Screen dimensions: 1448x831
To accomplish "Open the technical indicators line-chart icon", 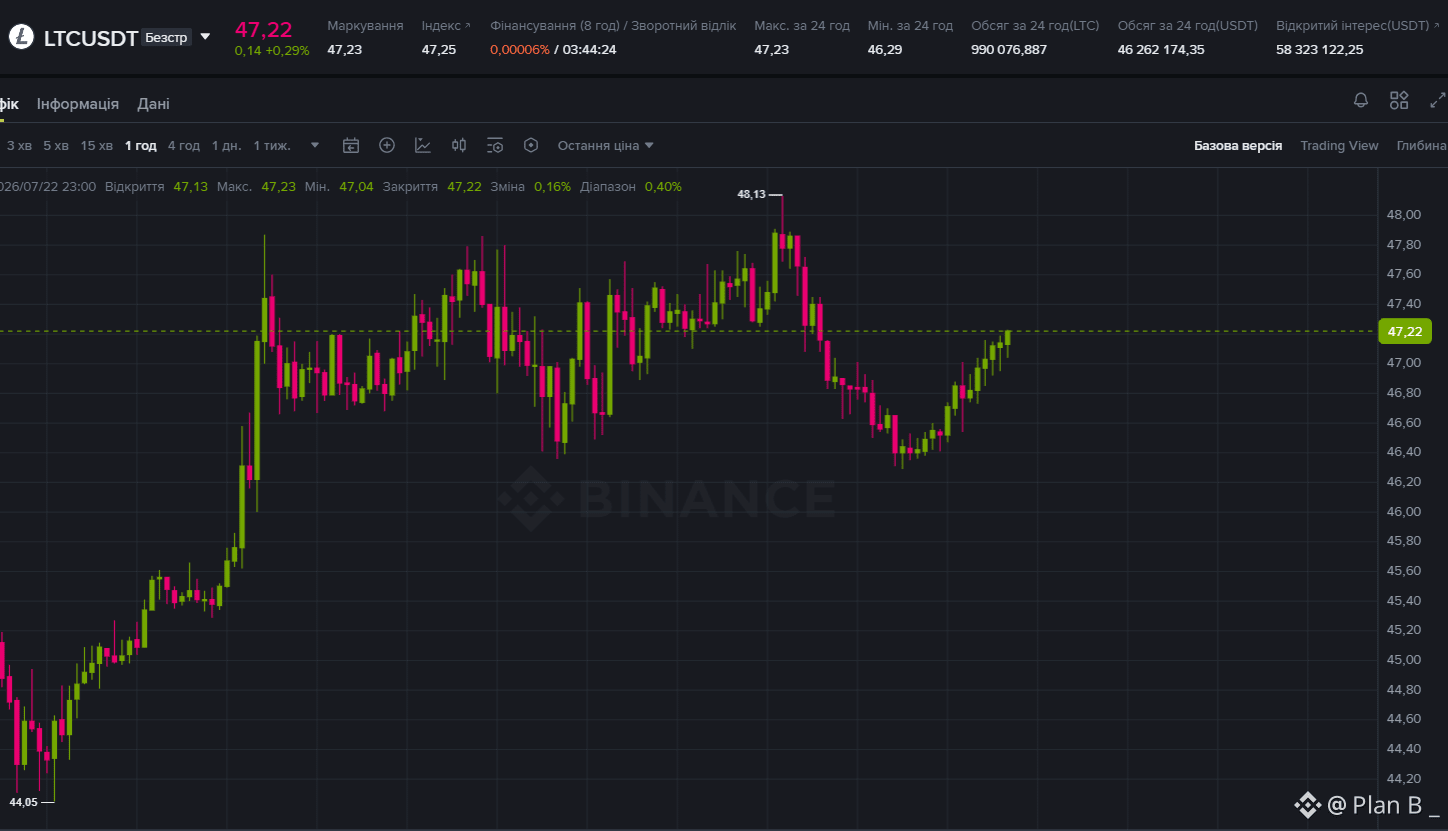I will (423, 145).
